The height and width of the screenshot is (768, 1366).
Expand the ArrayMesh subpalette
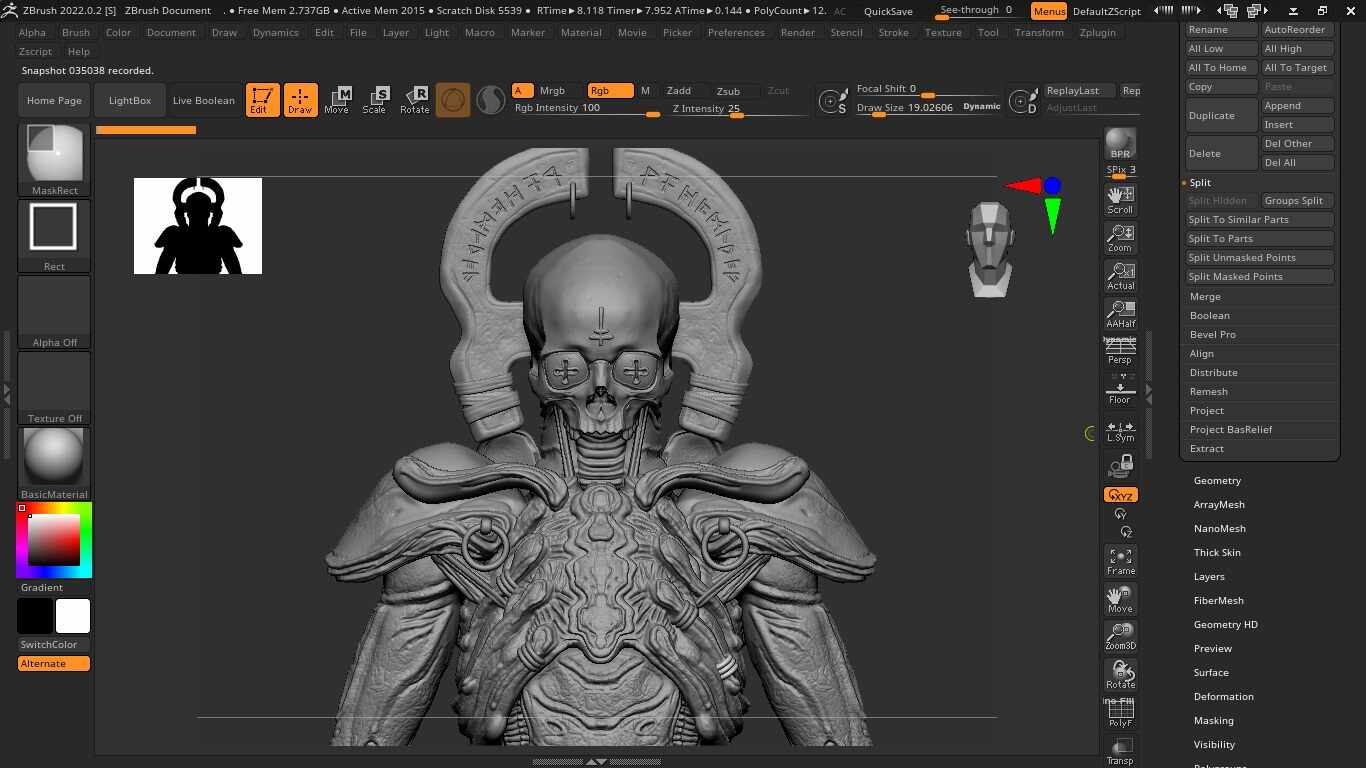click(1219, 505)
